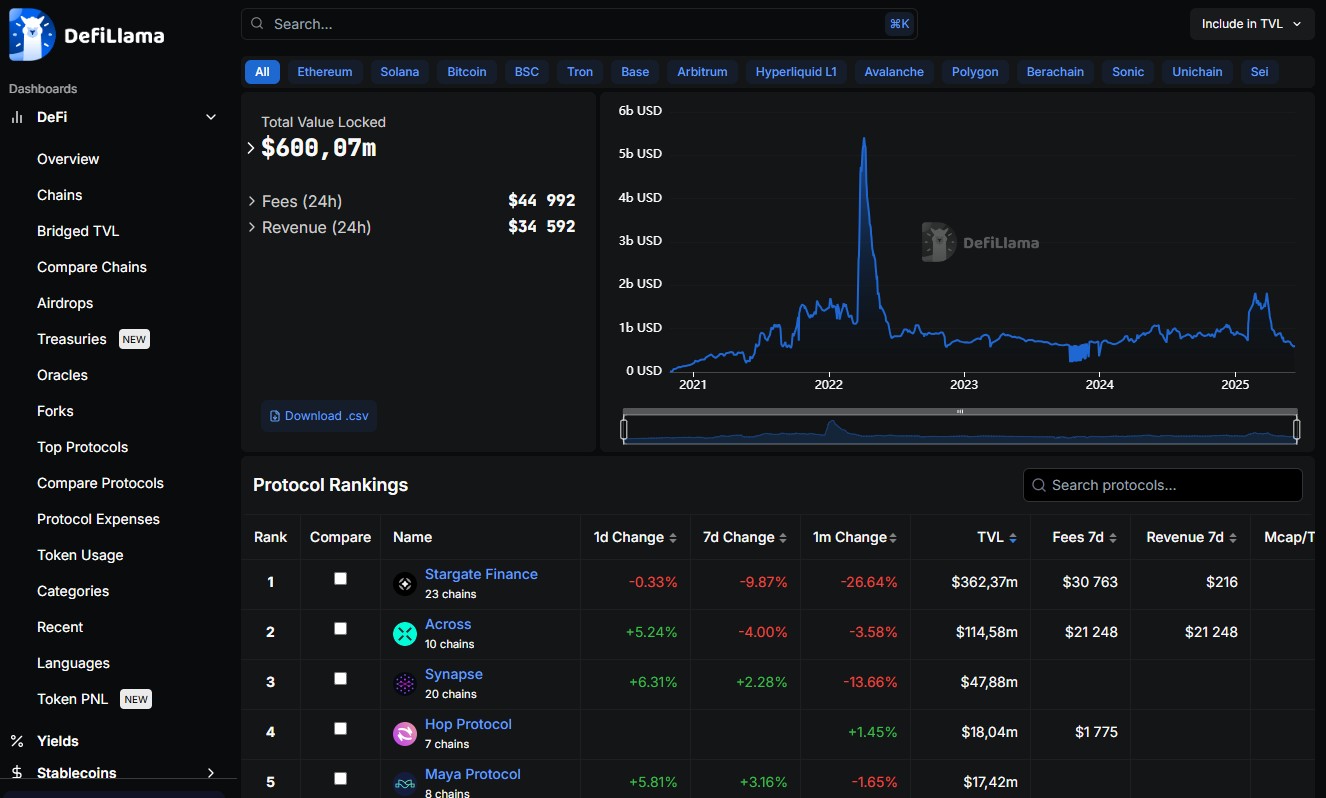Click the Yields sidebar item
The width and height of the screenshot is (1326, 798).
point(58,741)
